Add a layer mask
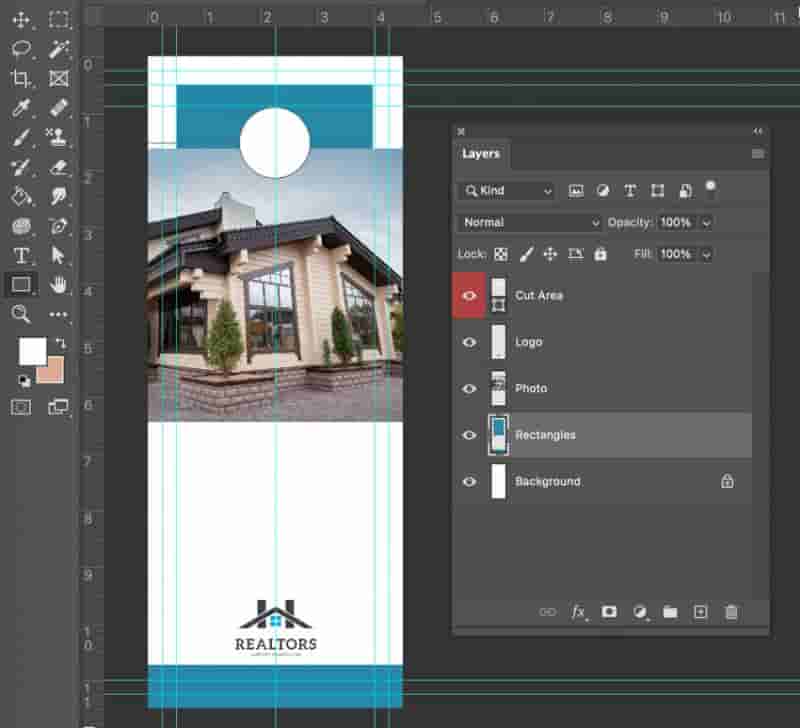The image size is (800, 728). tap(609, 612)
